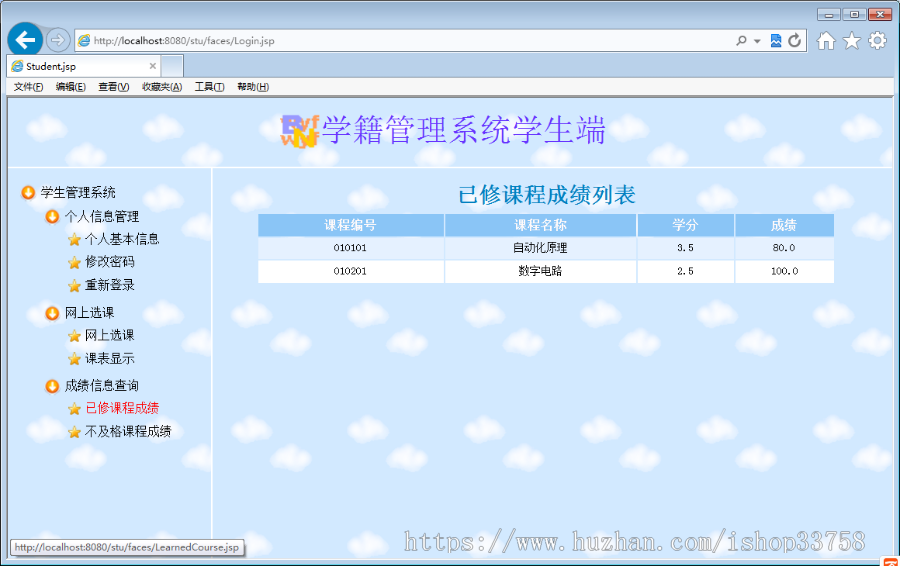The image size is (900, 566).
Task: Click the browser forward arrow button
Action: tap(57, 40)
